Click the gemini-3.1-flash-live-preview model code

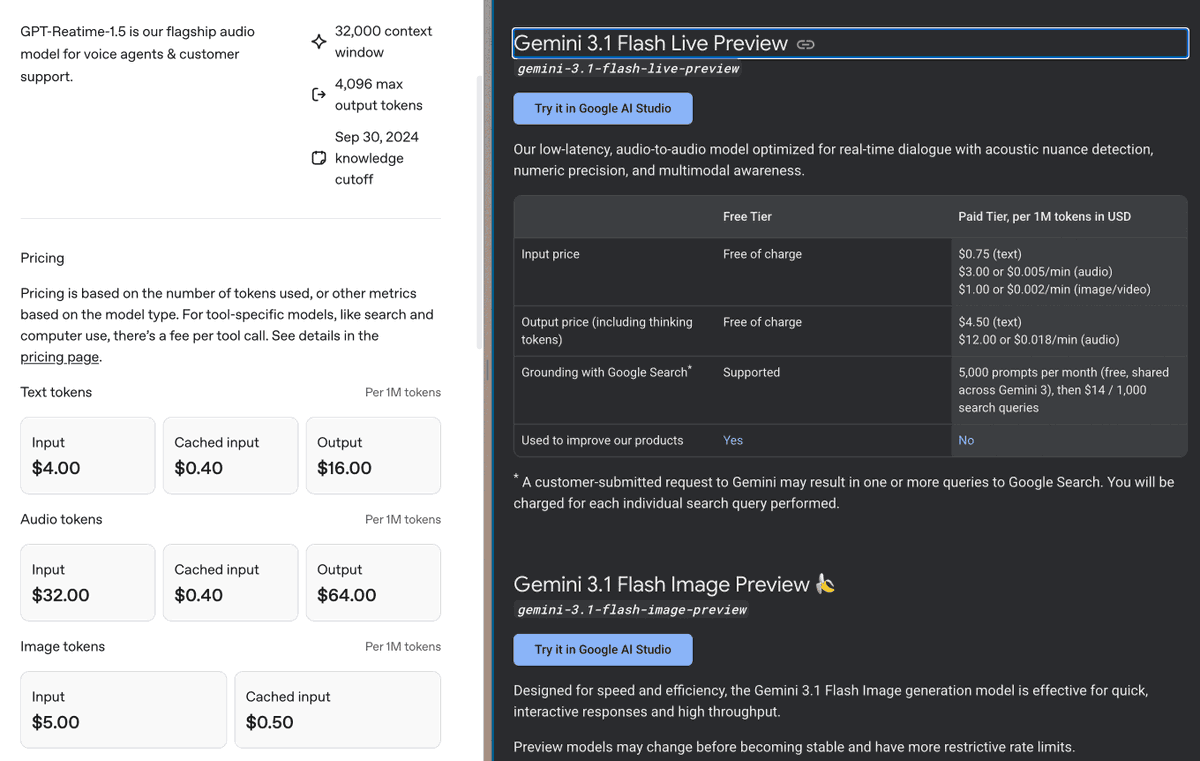[x=629, y=69]
